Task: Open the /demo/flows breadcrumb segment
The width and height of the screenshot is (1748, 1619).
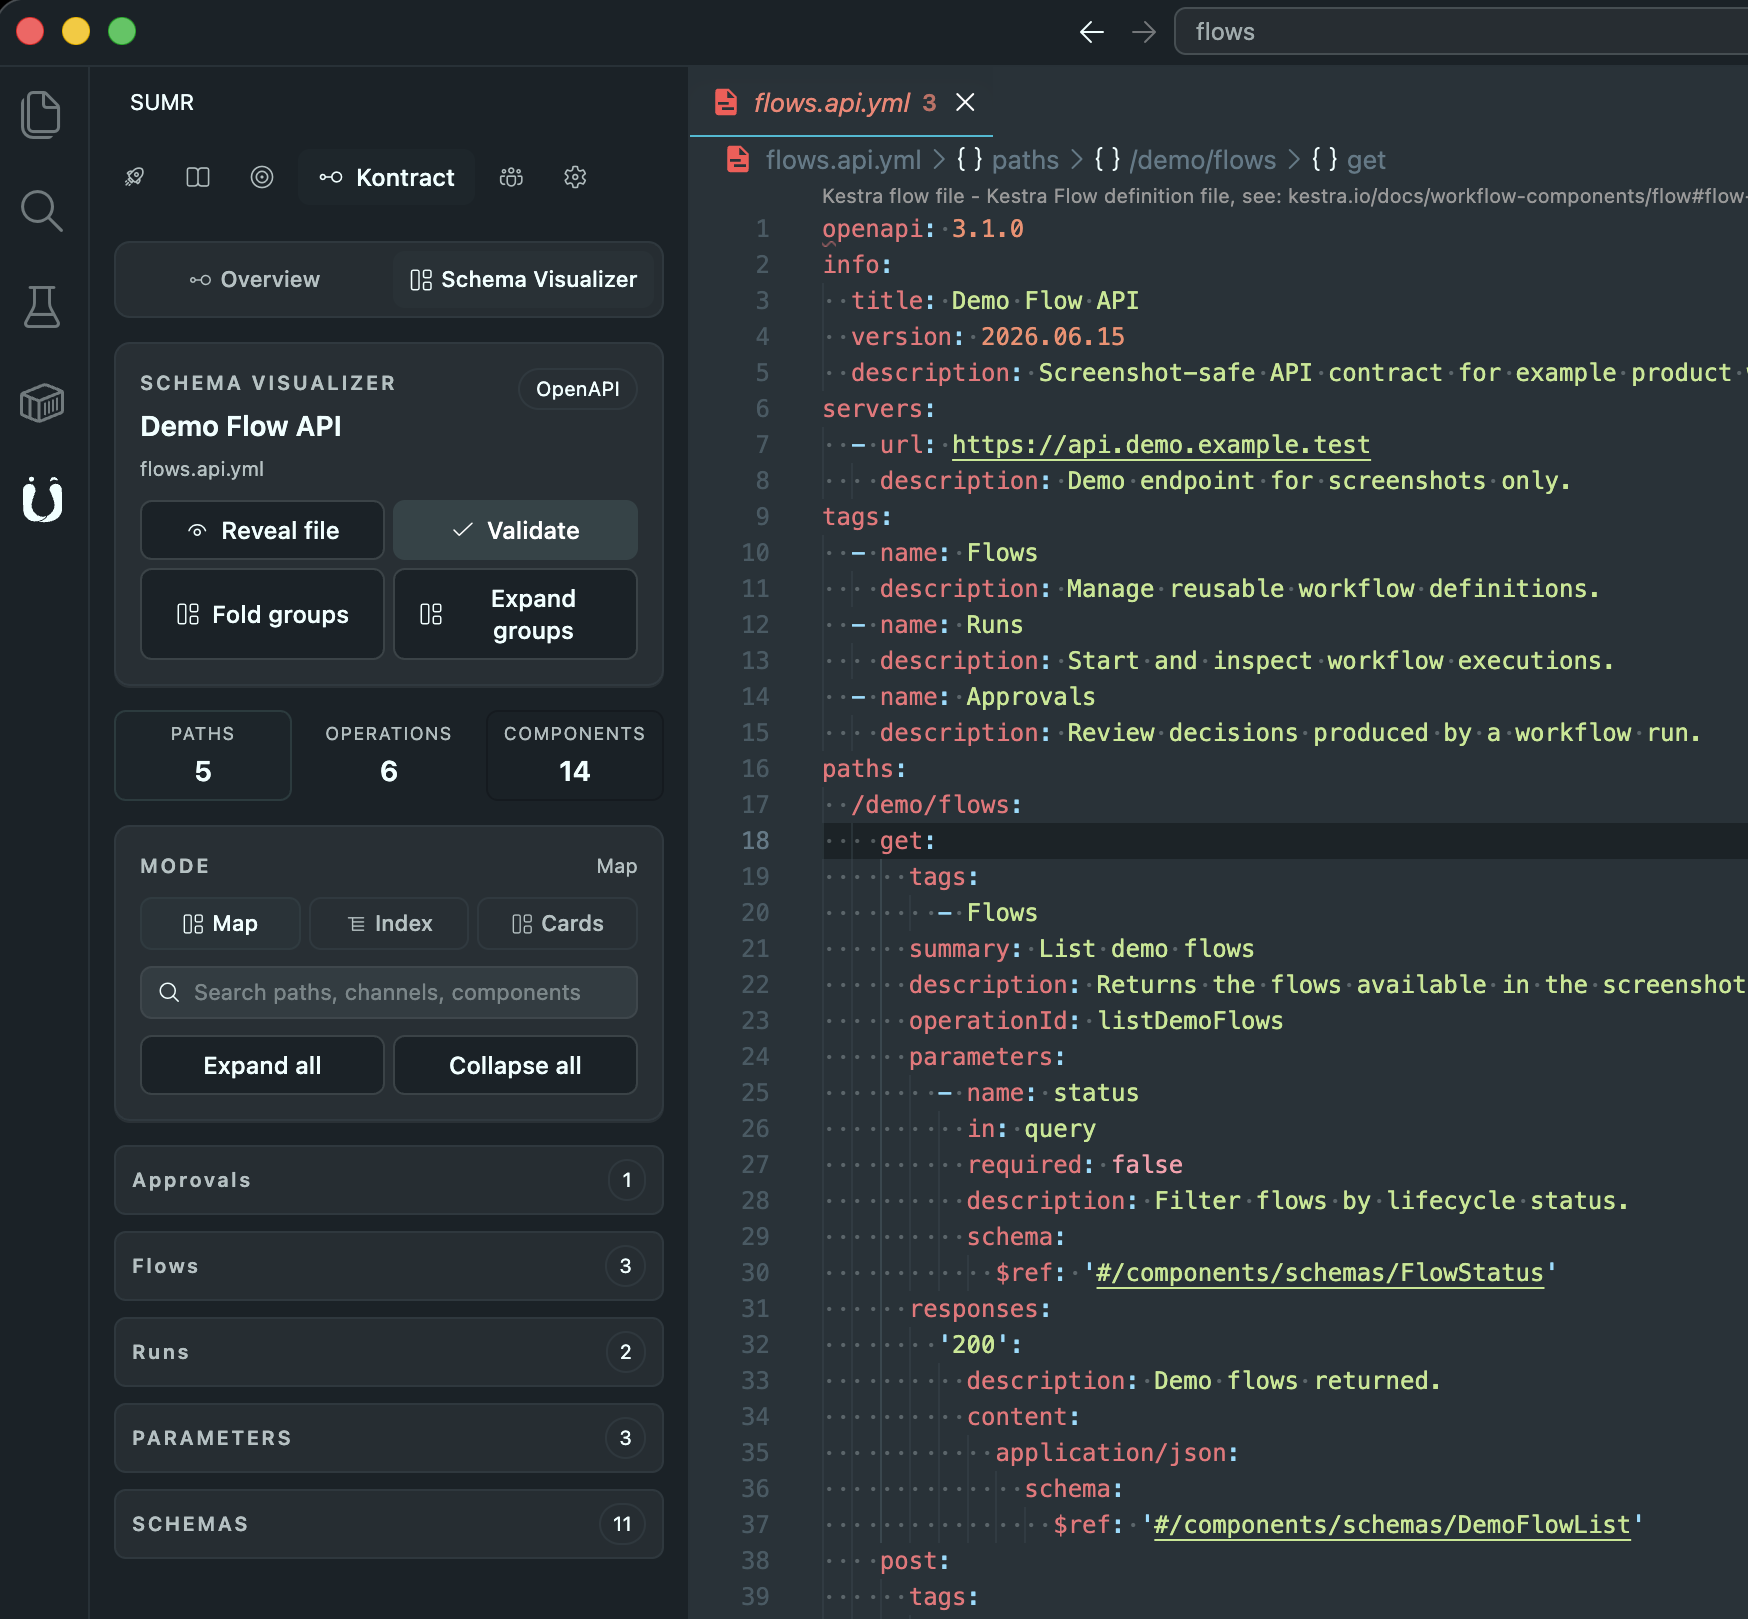Action: pyautogui.click(x=1202, y=159)
